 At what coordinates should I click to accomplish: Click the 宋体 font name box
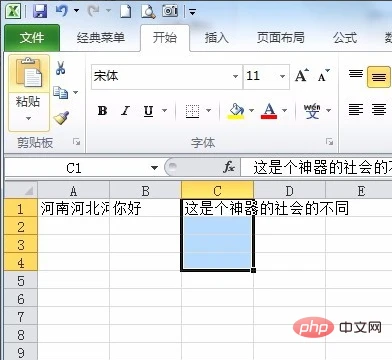162,76
